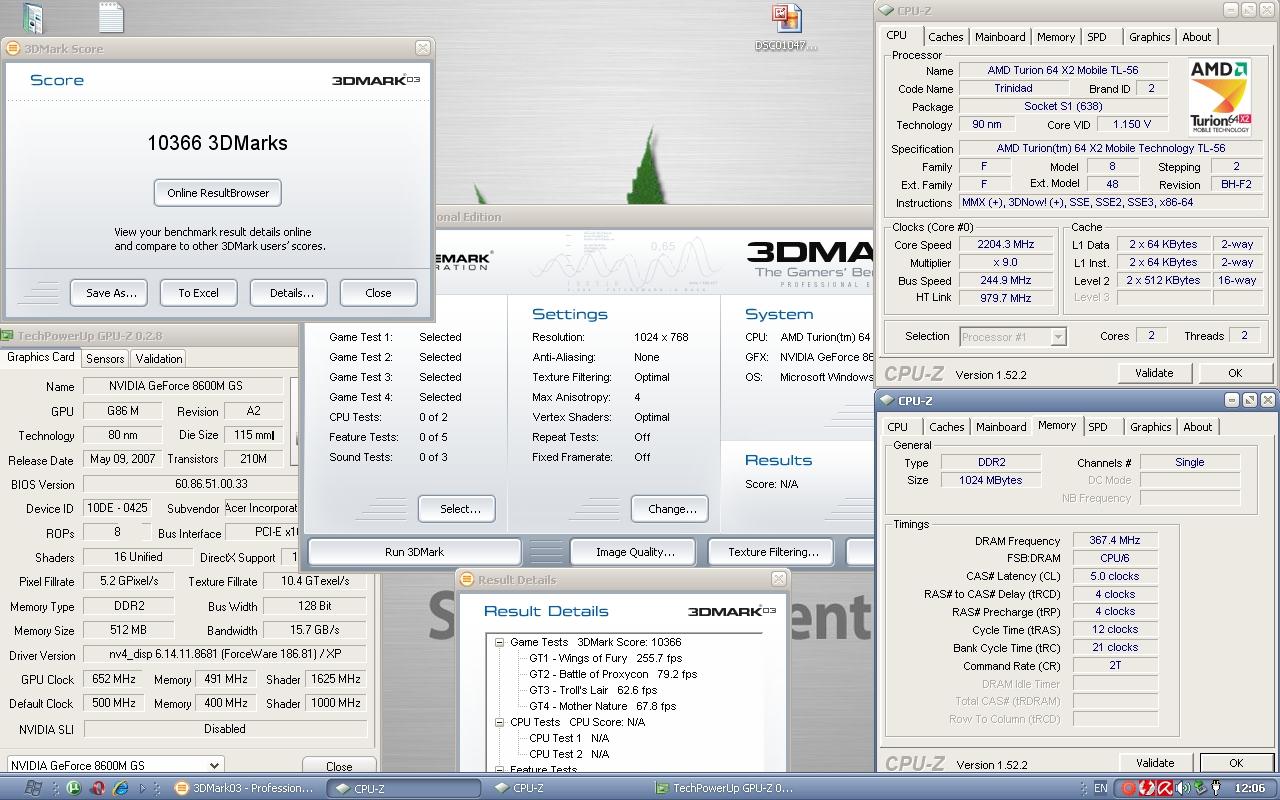Select GT2 - Battle of Proxycon result
Image resolution: width=1280 pixels, height=800 pixels.
(x=613, y=674)
